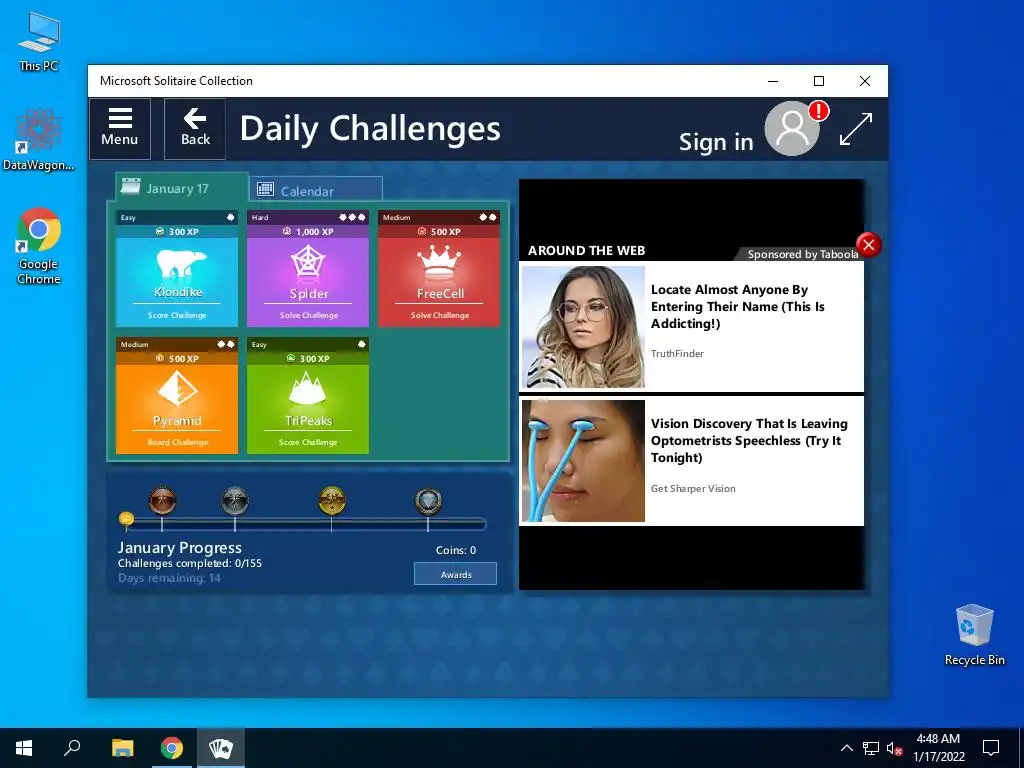Switch to the Calendar tab
The height and width of the screenshot is (768, 1024).
tap(316, 190)
